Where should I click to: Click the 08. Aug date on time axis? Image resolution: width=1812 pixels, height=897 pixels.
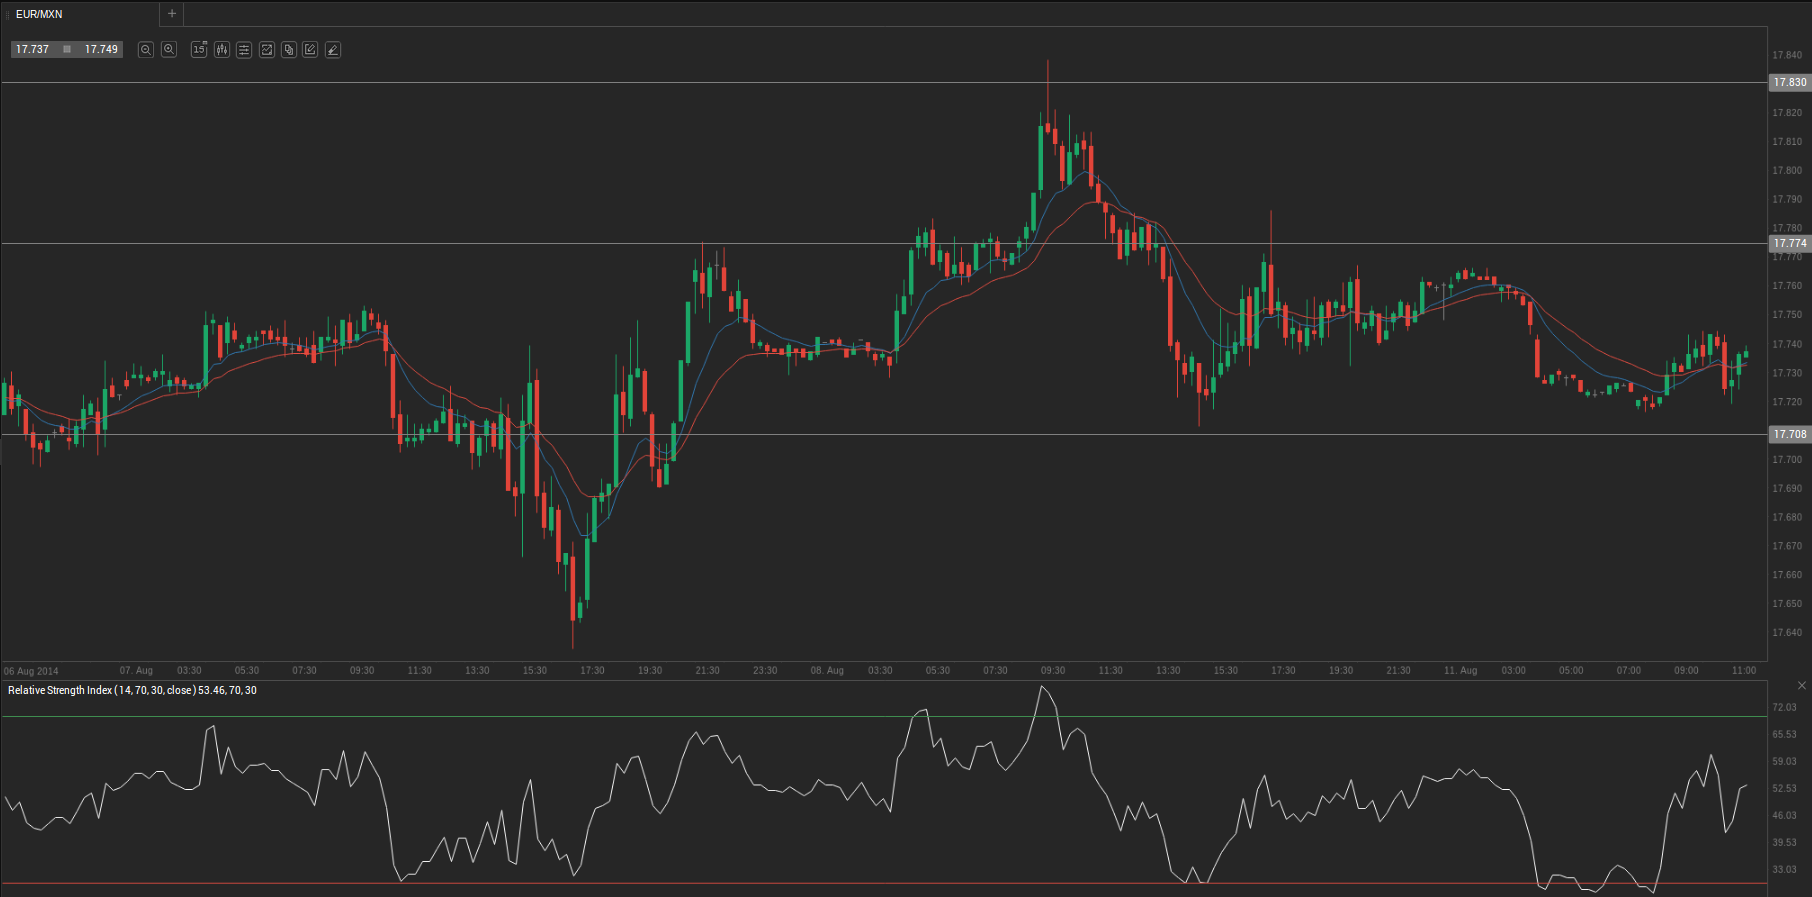click(x=827, y=670)
